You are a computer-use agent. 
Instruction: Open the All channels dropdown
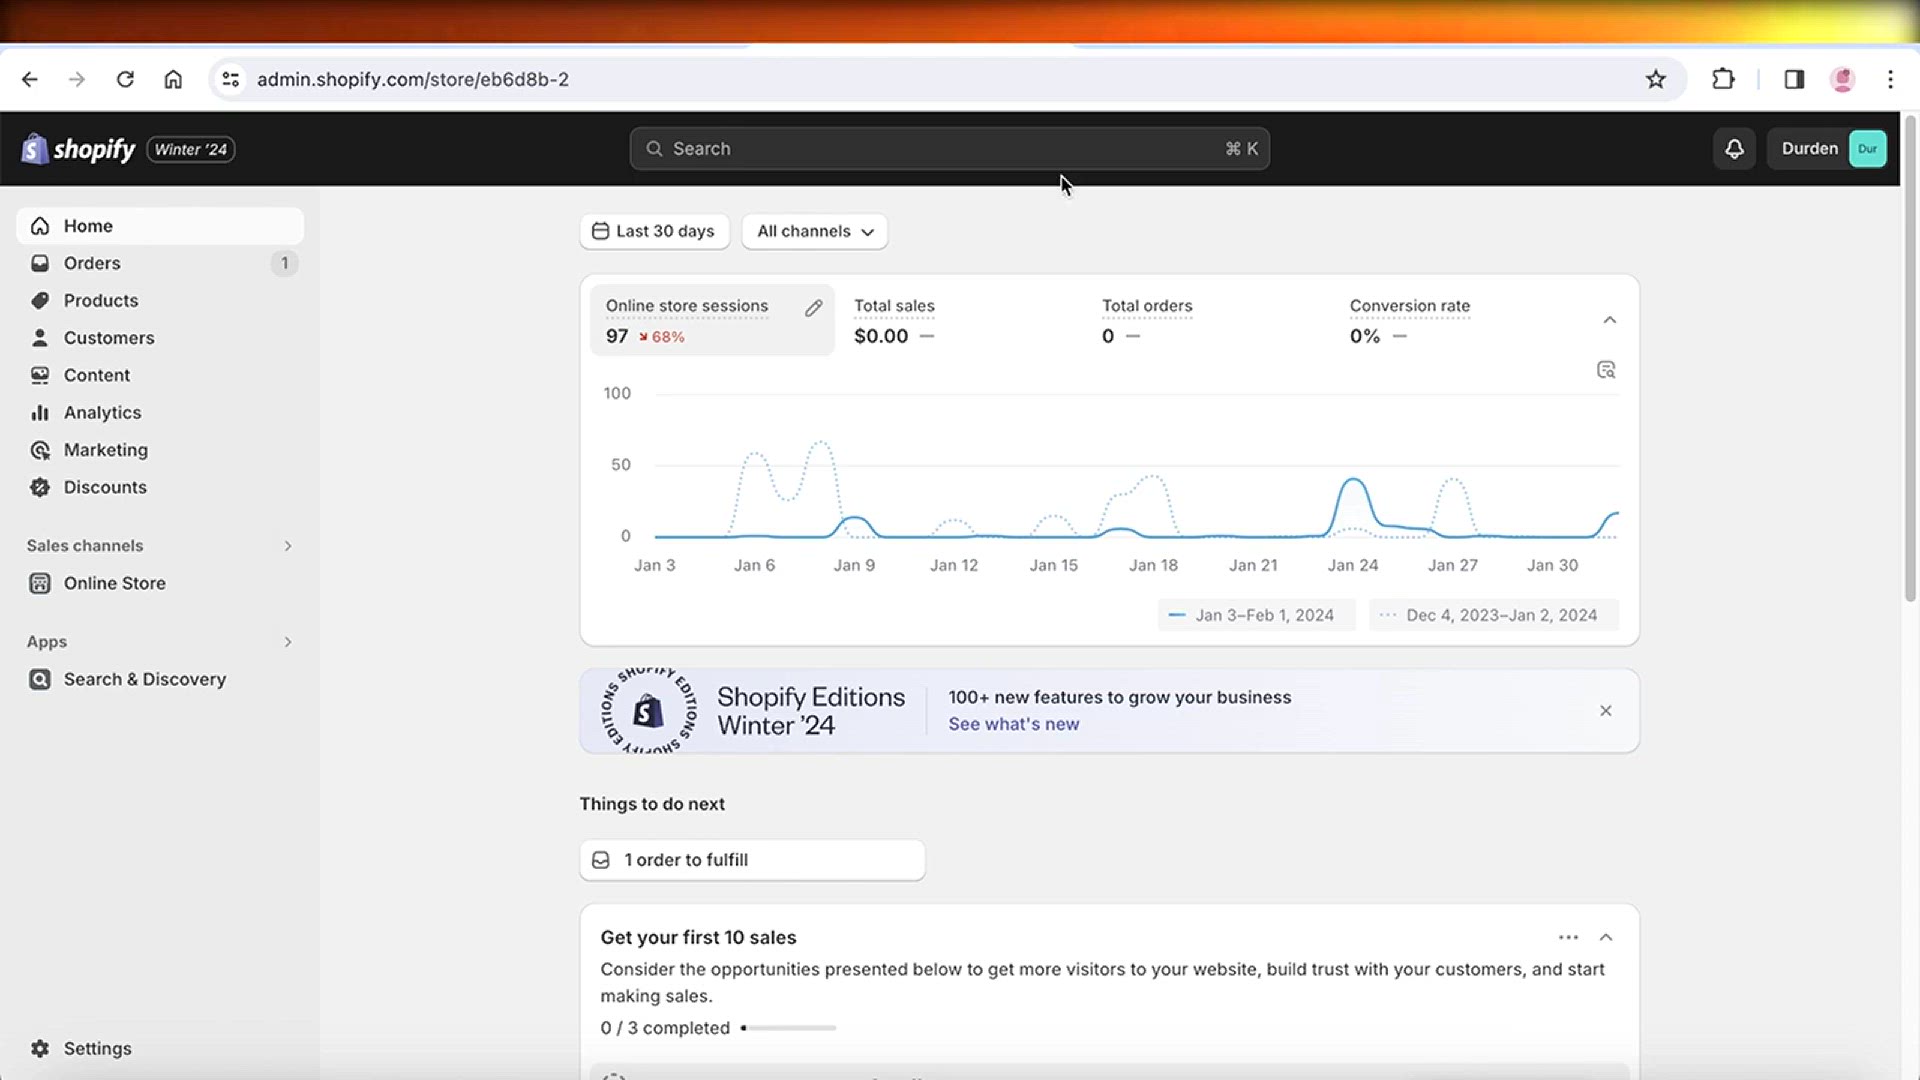click(815, 231)
